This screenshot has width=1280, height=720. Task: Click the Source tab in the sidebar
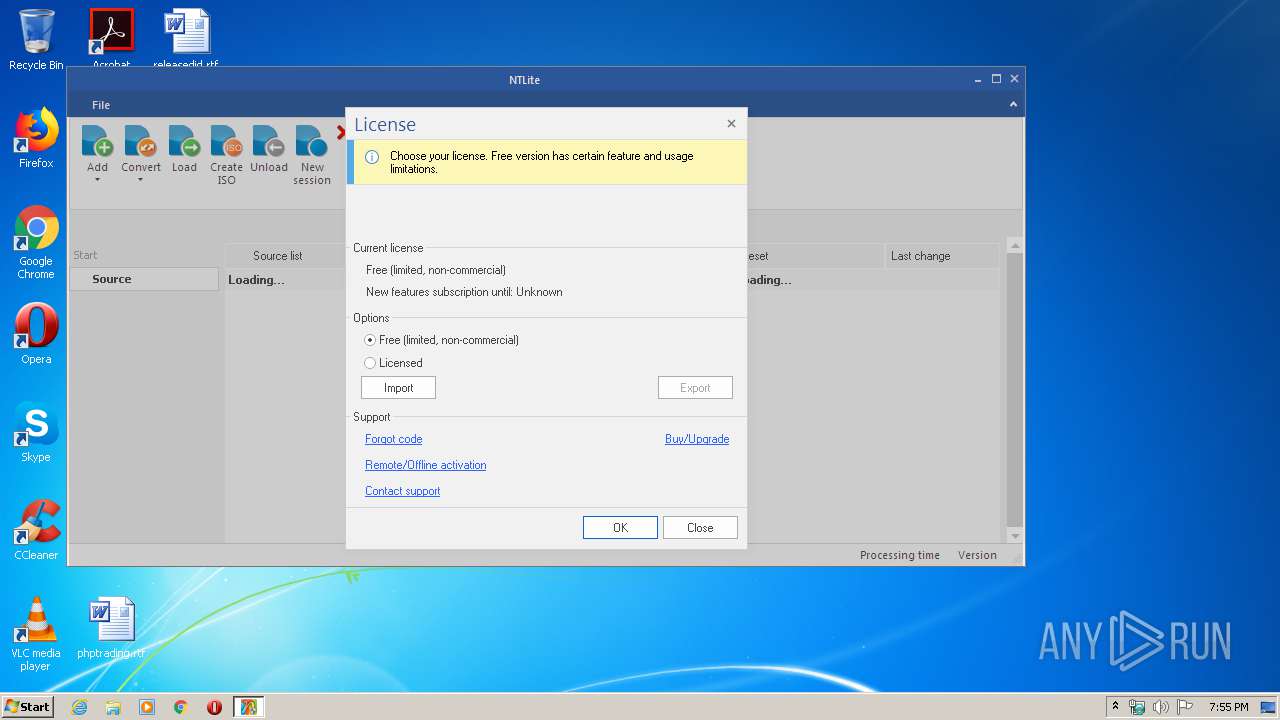144,279
